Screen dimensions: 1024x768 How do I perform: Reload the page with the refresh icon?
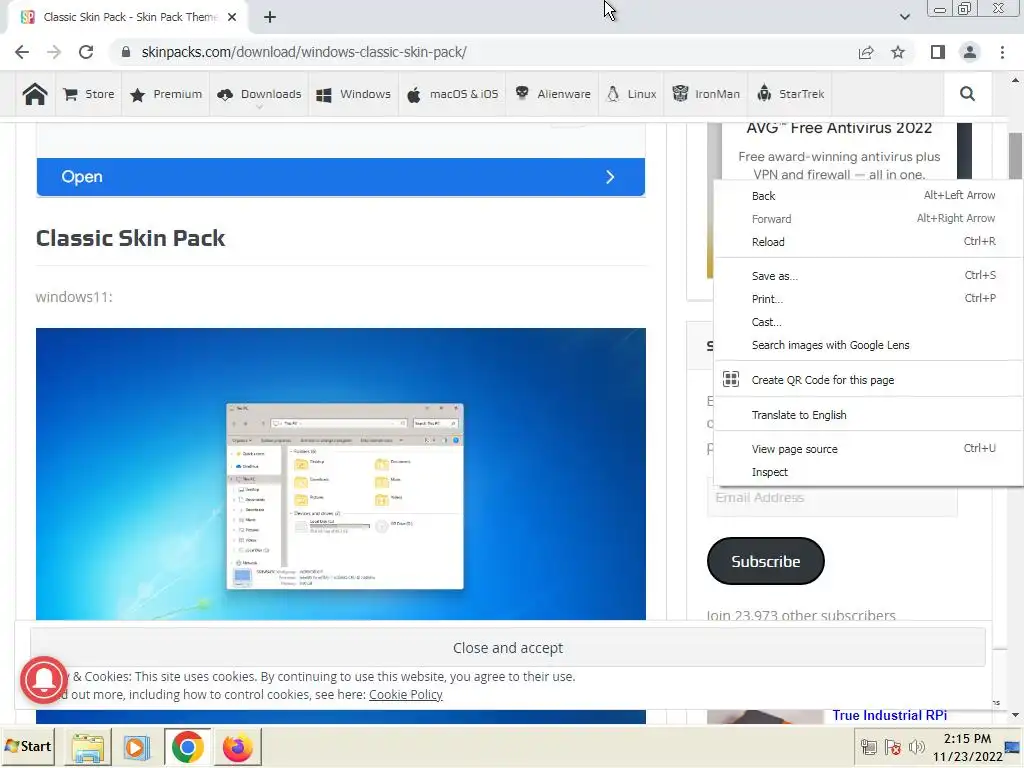tap(86, 52)
